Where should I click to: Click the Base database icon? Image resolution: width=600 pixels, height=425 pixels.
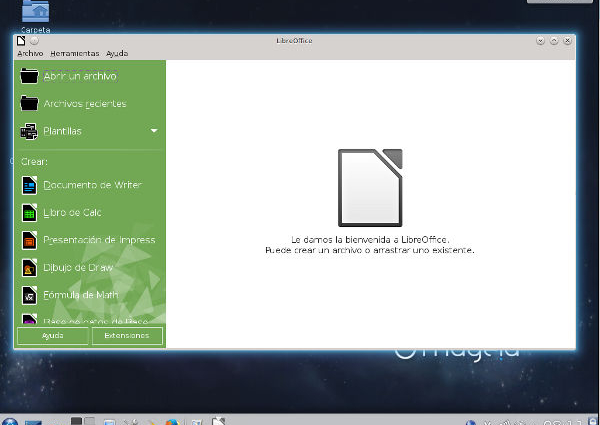29,320
